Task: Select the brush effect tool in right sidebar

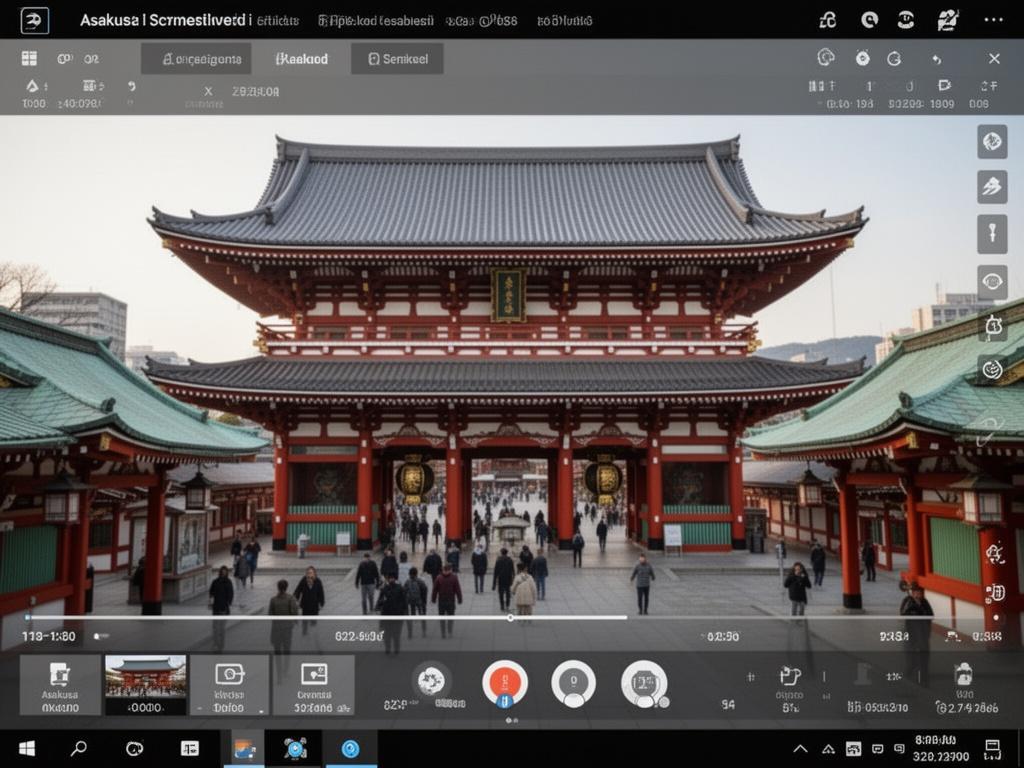Action: (x=992, y=143)
